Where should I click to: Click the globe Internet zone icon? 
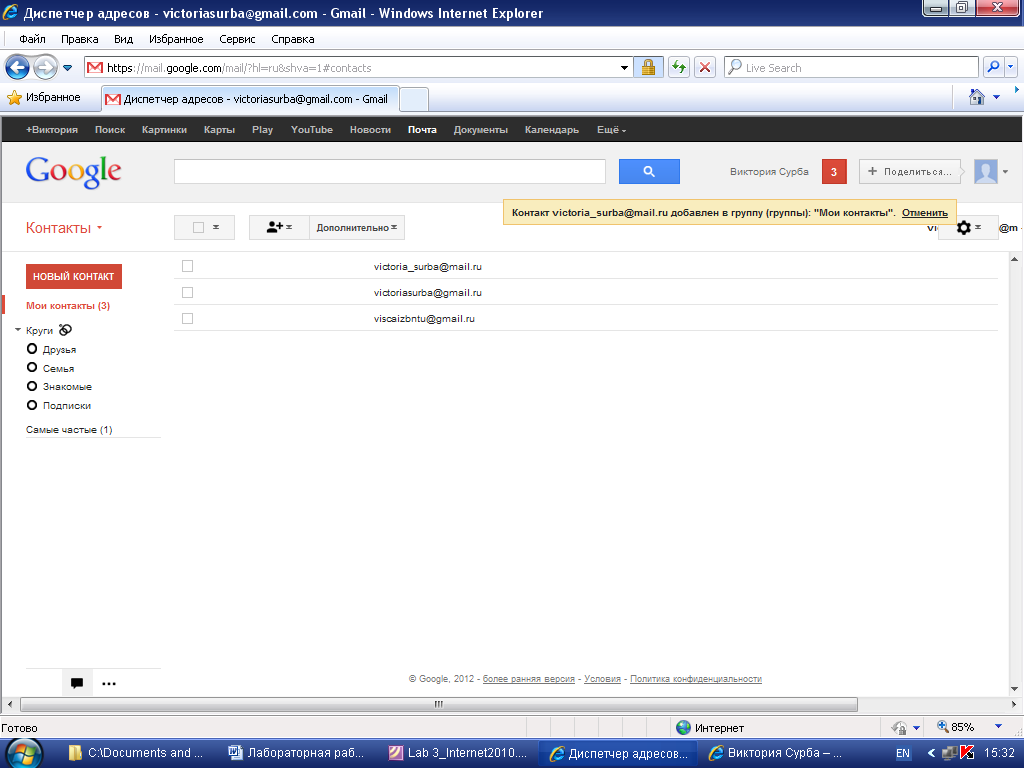click(683, 728)
